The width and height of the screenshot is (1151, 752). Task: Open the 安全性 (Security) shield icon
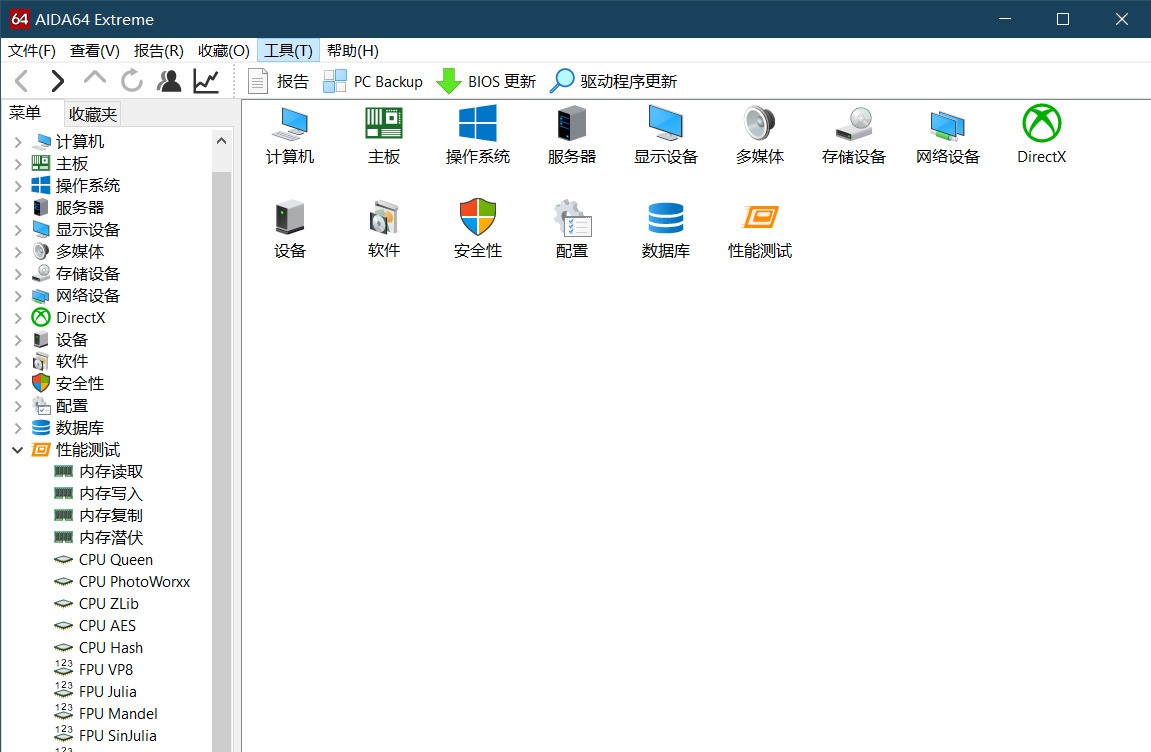tap(477, 225)
